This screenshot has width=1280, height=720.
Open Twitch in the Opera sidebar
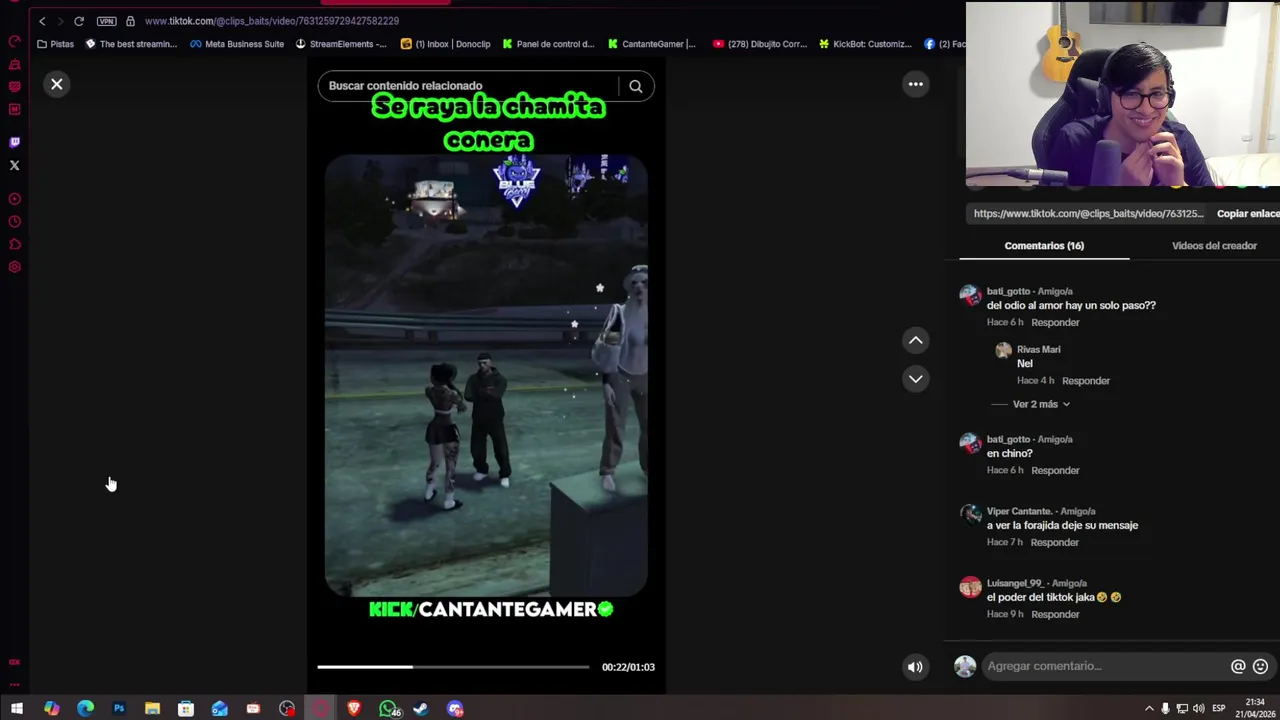pos(14,142)
